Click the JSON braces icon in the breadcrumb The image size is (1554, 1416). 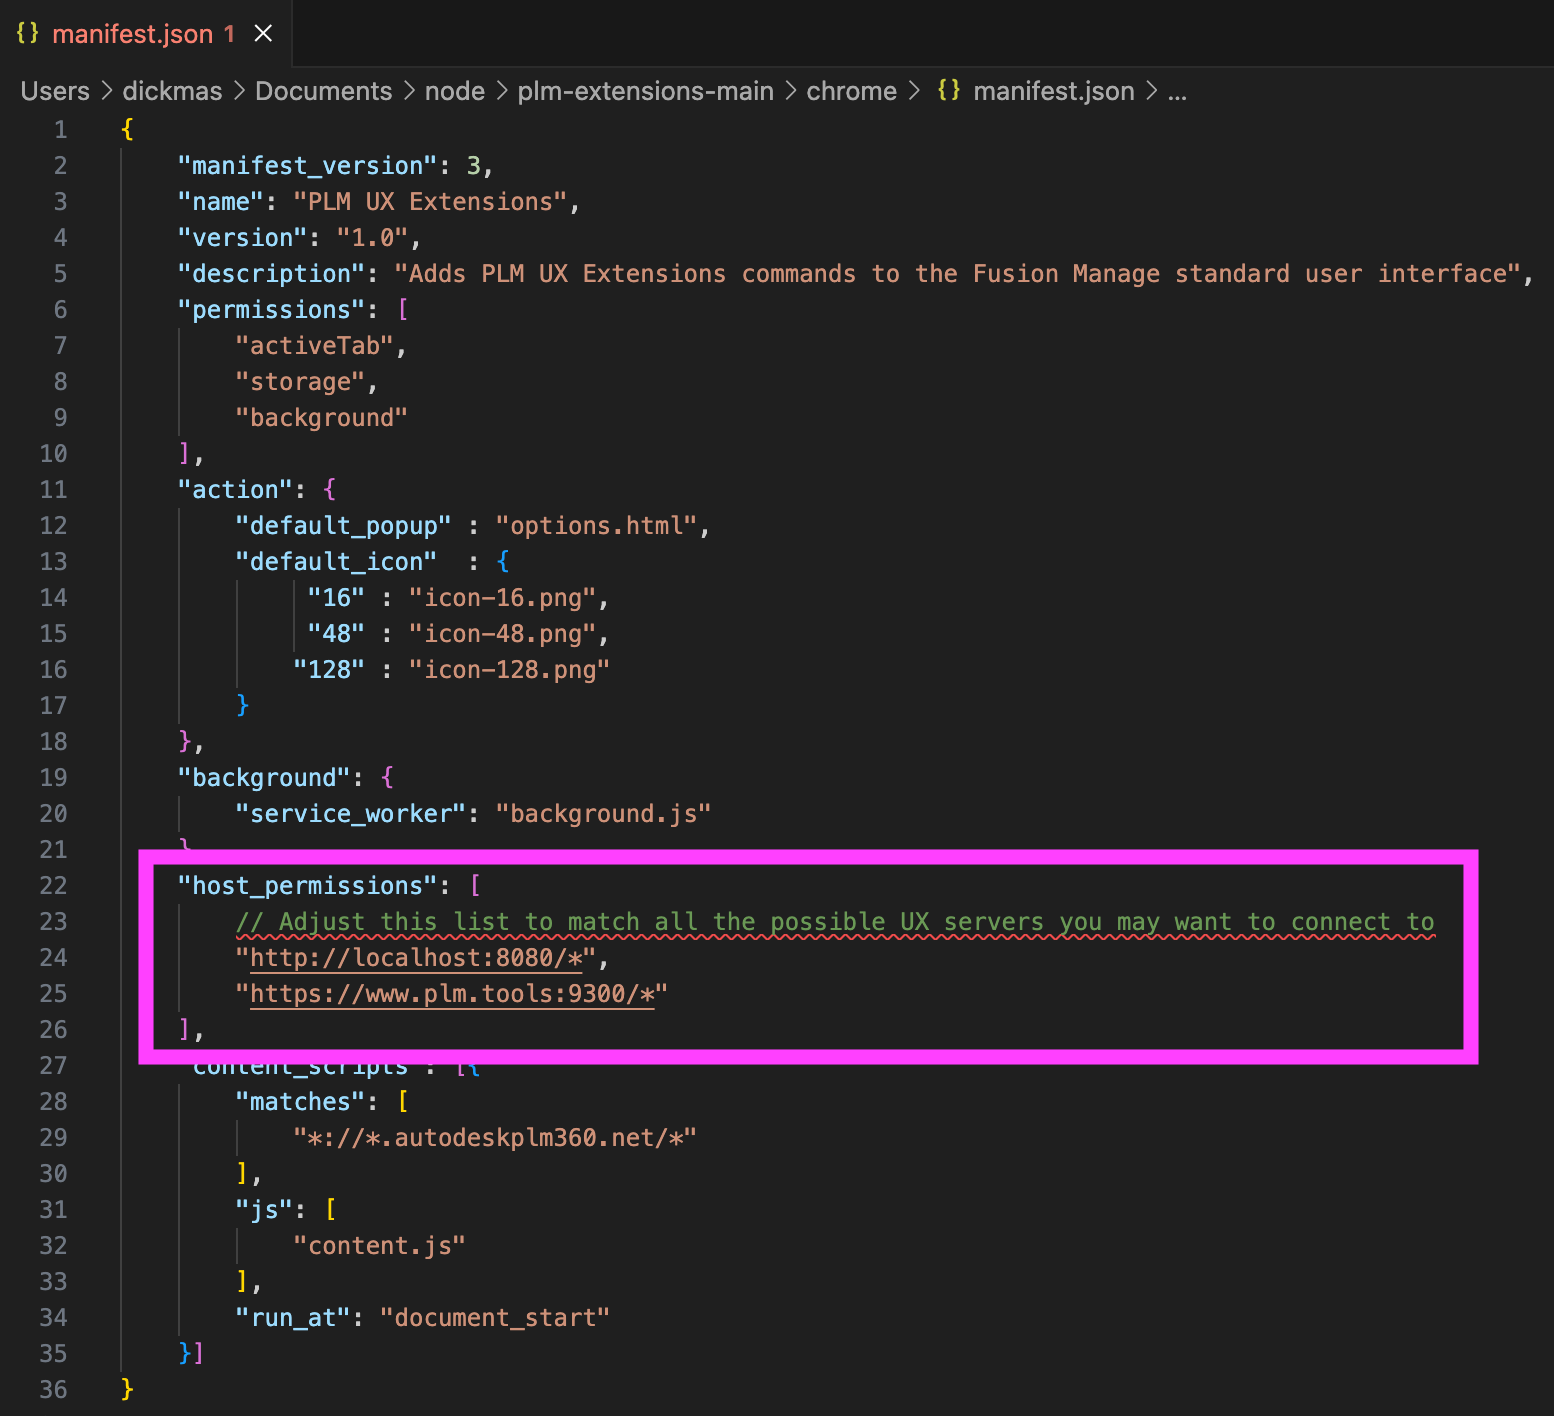948,90
